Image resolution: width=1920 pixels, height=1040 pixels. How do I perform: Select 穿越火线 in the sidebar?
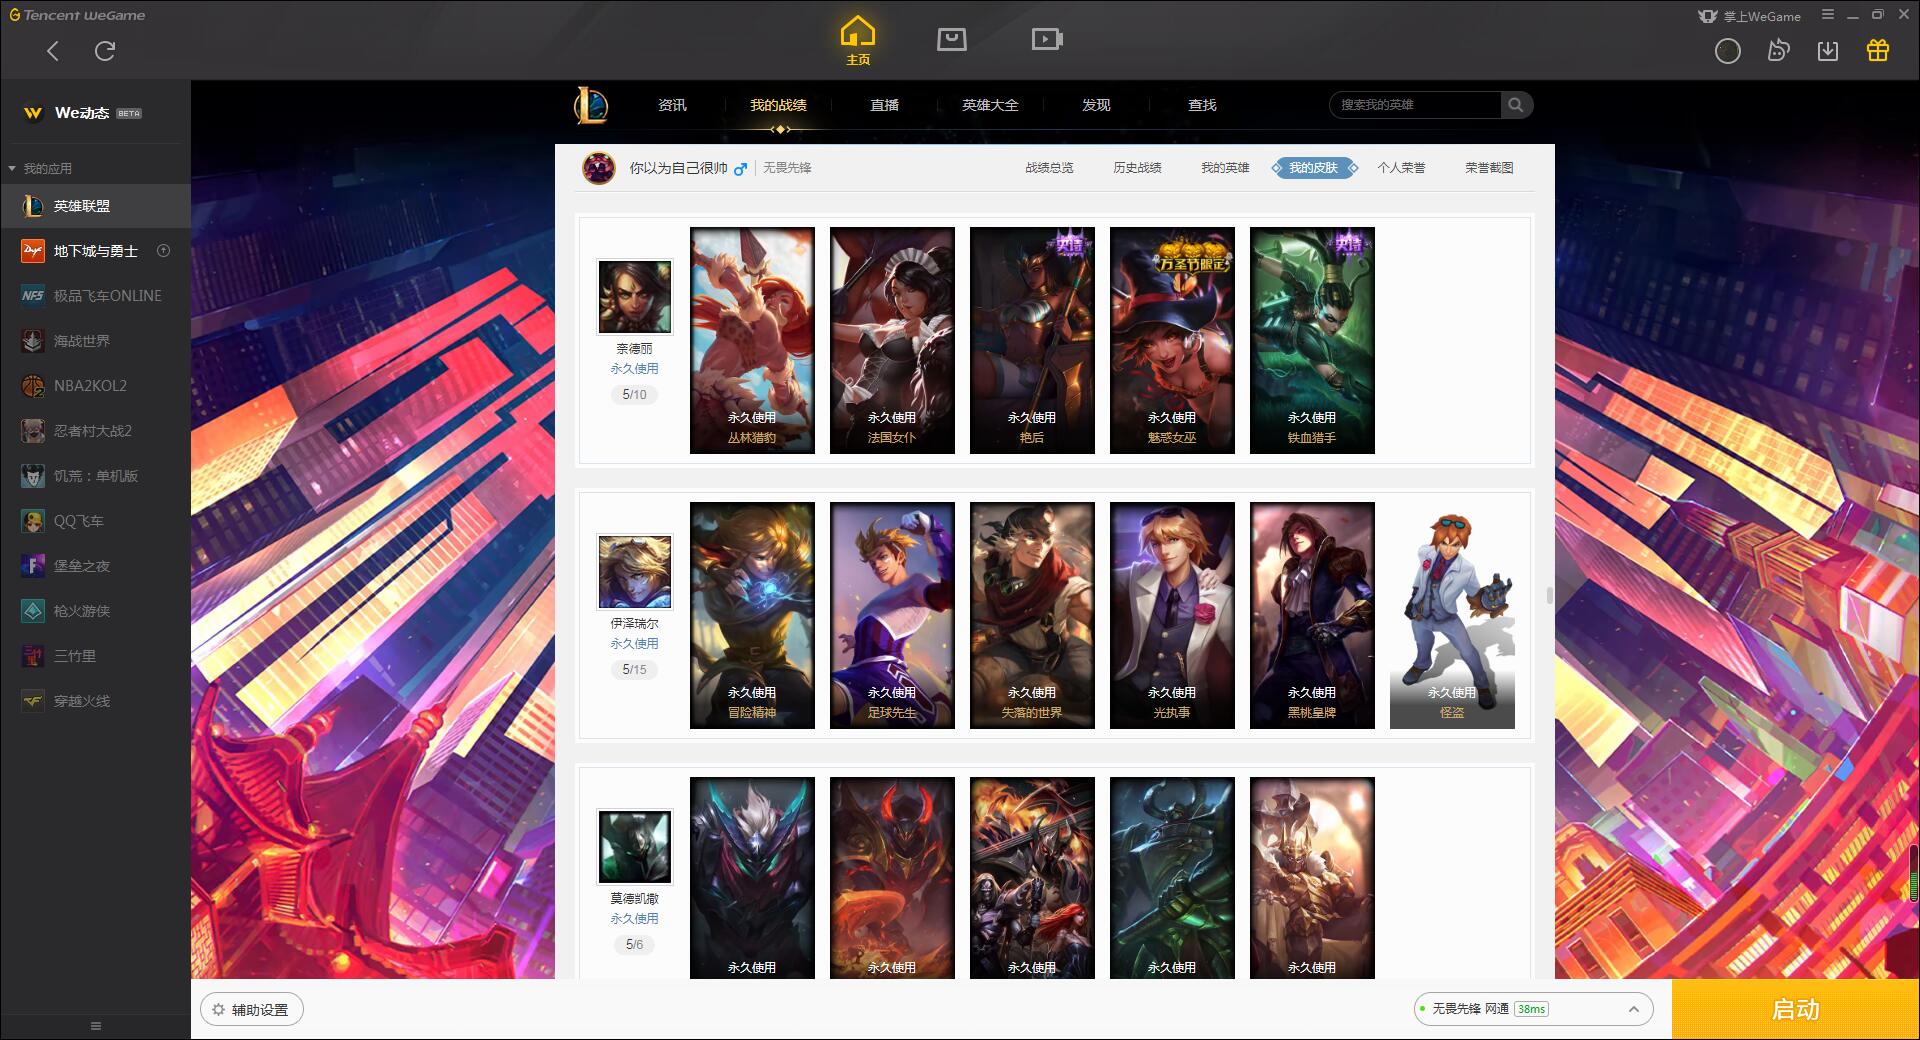click(95, 701)
